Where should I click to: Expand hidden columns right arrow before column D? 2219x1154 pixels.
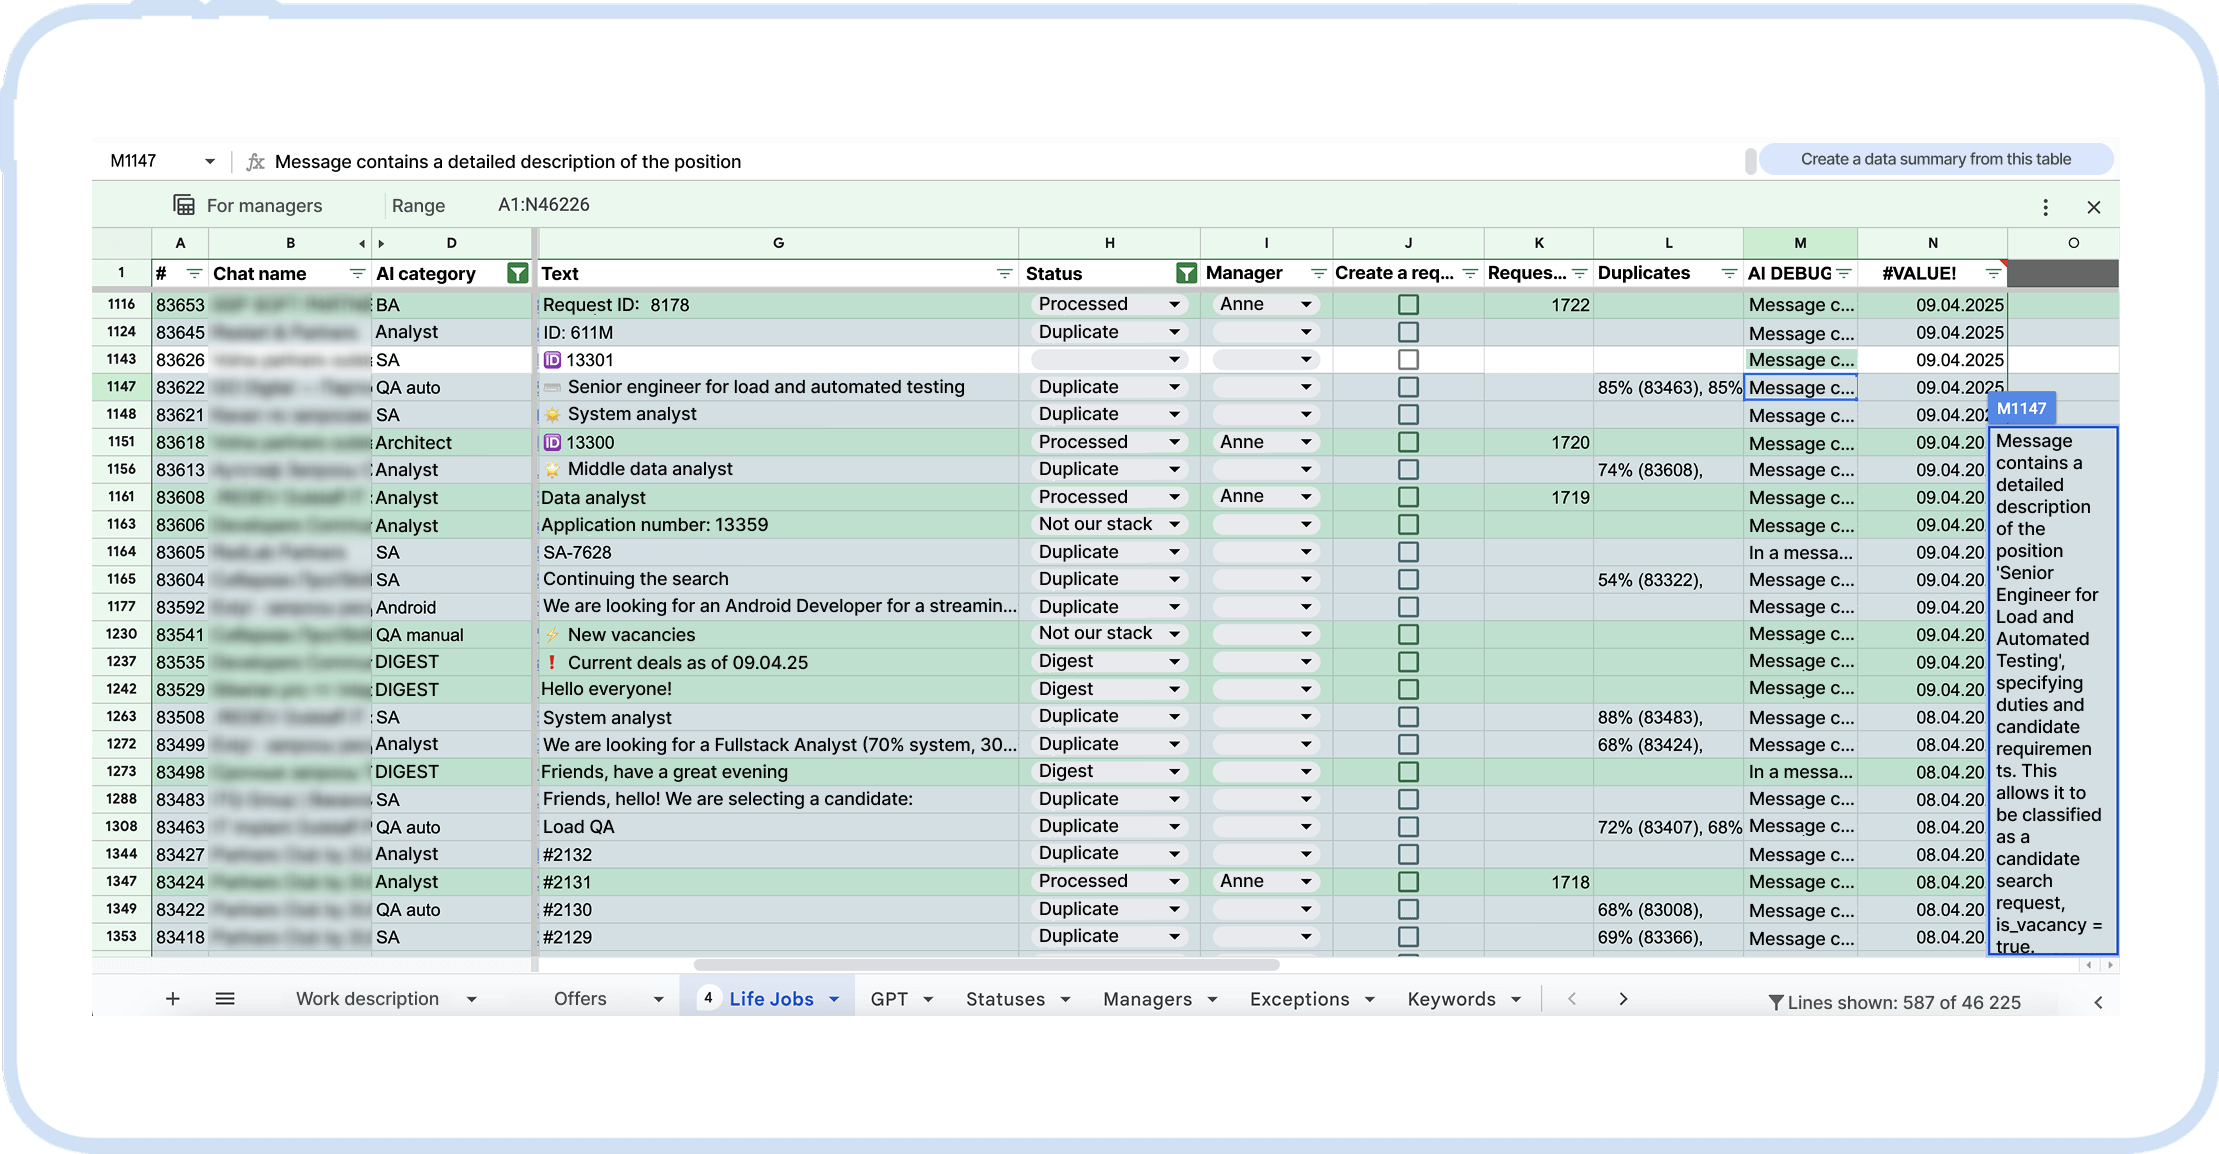click(x=381, y=244)
